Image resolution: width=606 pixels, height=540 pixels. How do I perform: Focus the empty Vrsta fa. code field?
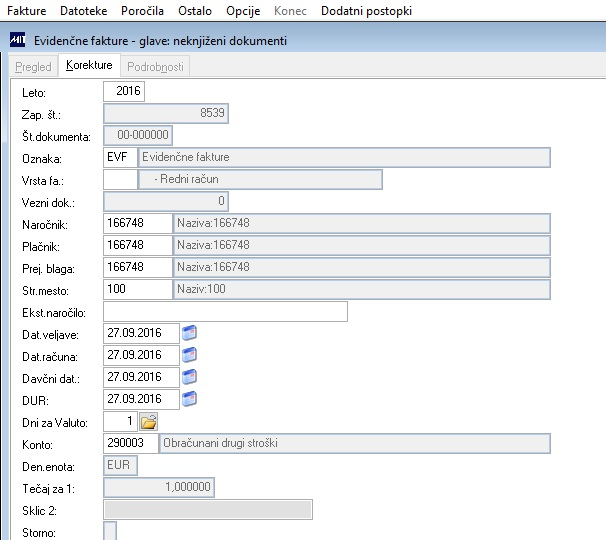coord(120,179)
